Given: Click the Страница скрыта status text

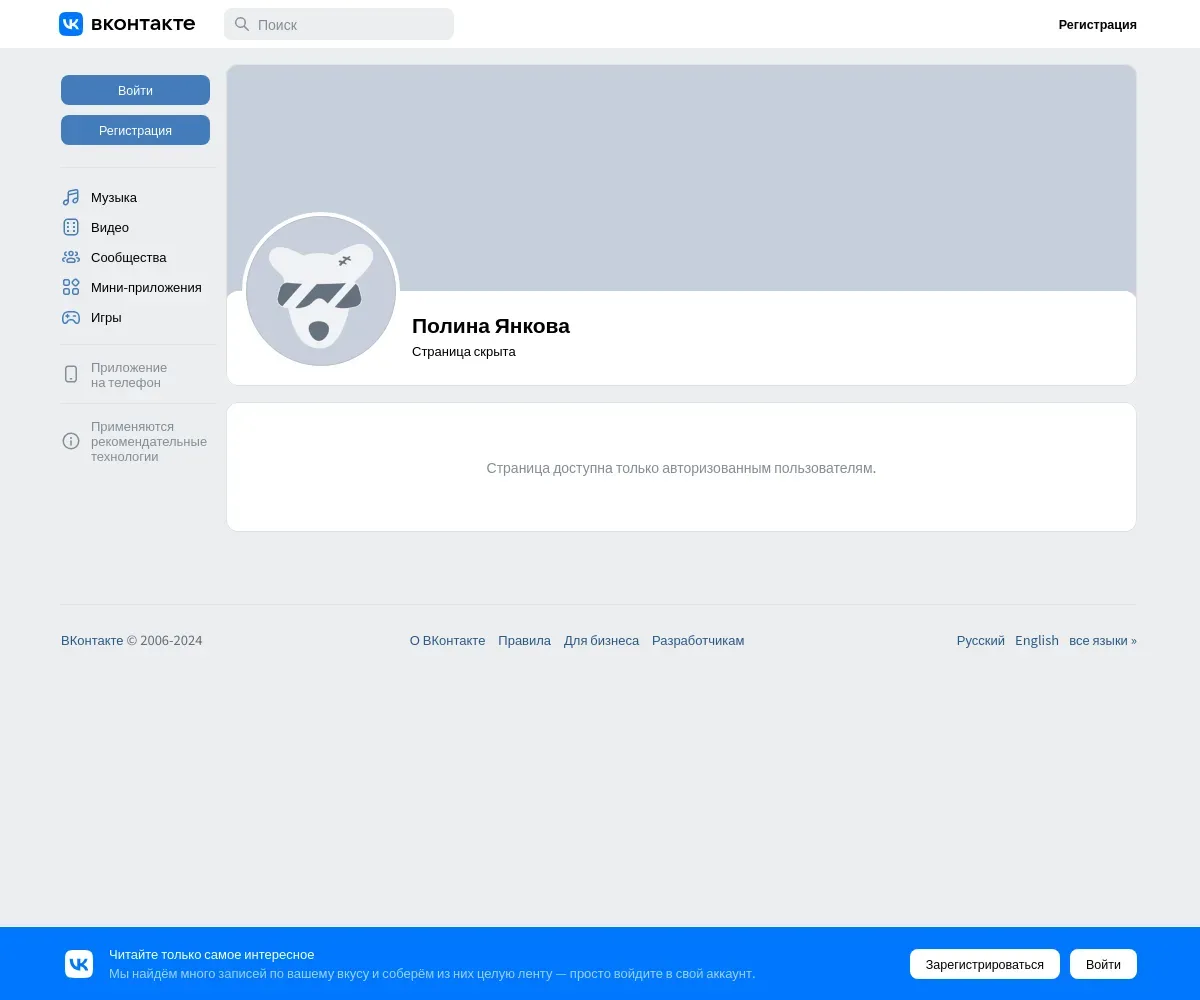Looking at the screenshot, I should click(464, 352).
